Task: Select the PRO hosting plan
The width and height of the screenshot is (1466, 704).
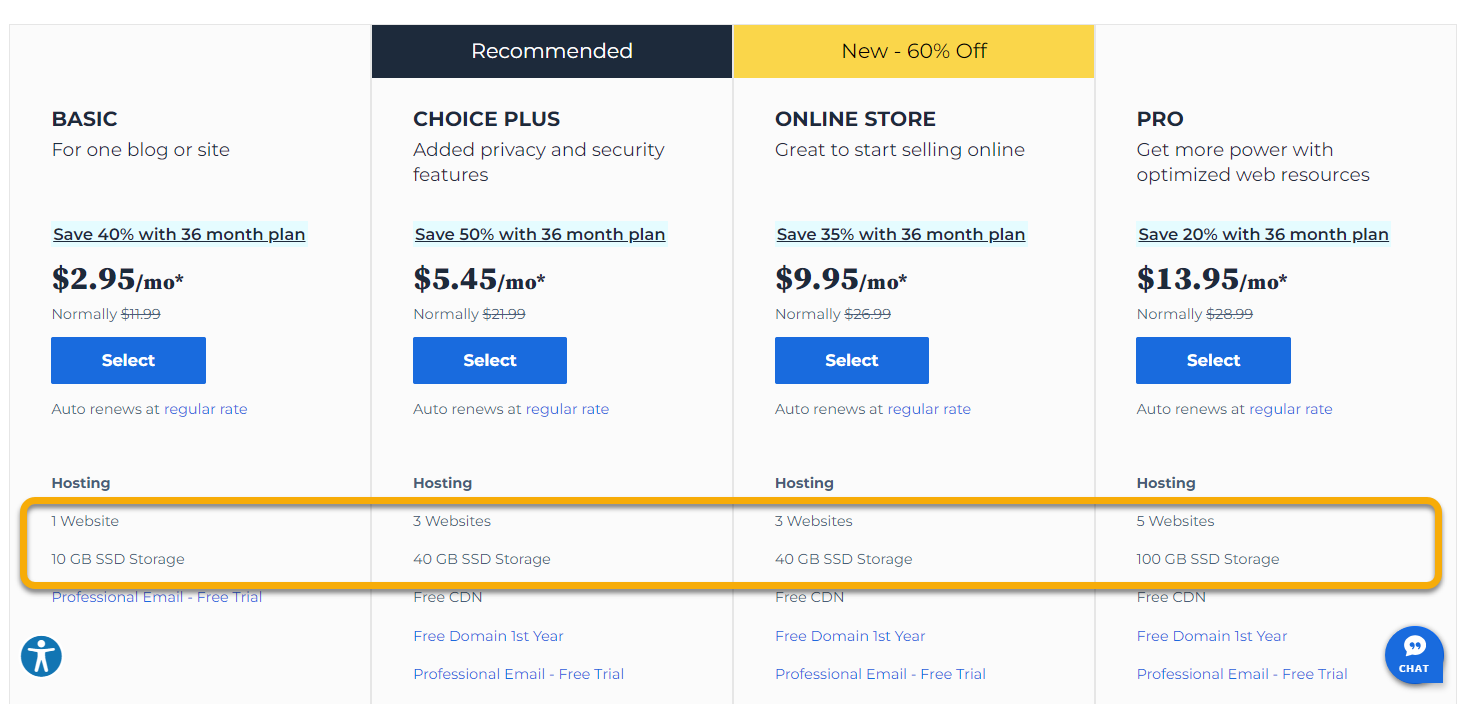Action: click(x=1213, y=360)
